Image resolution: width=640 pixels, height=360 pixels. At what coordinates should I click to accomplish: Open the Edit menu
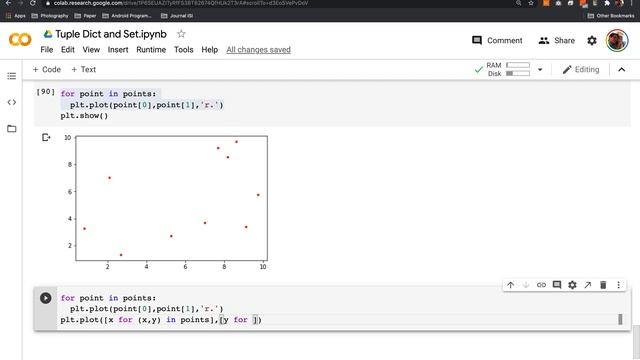click(68, 50)
